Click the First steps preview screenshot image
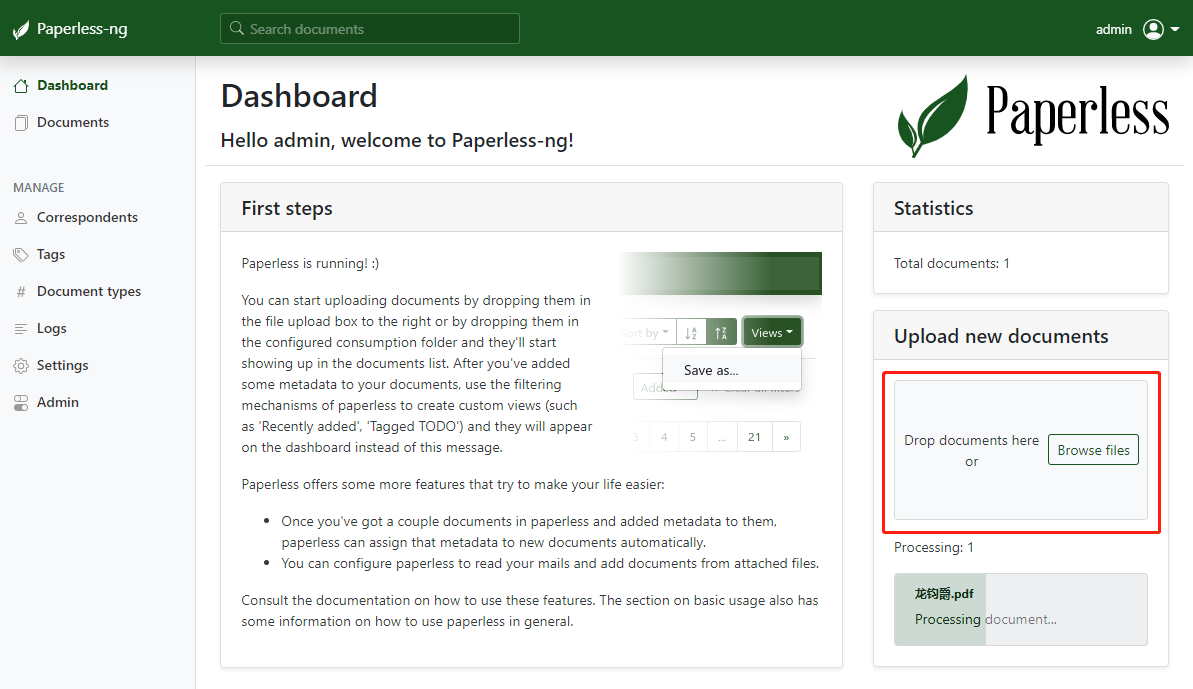Image resolution: width=1193 pixels, height=689 pixels. coord(721,352)
